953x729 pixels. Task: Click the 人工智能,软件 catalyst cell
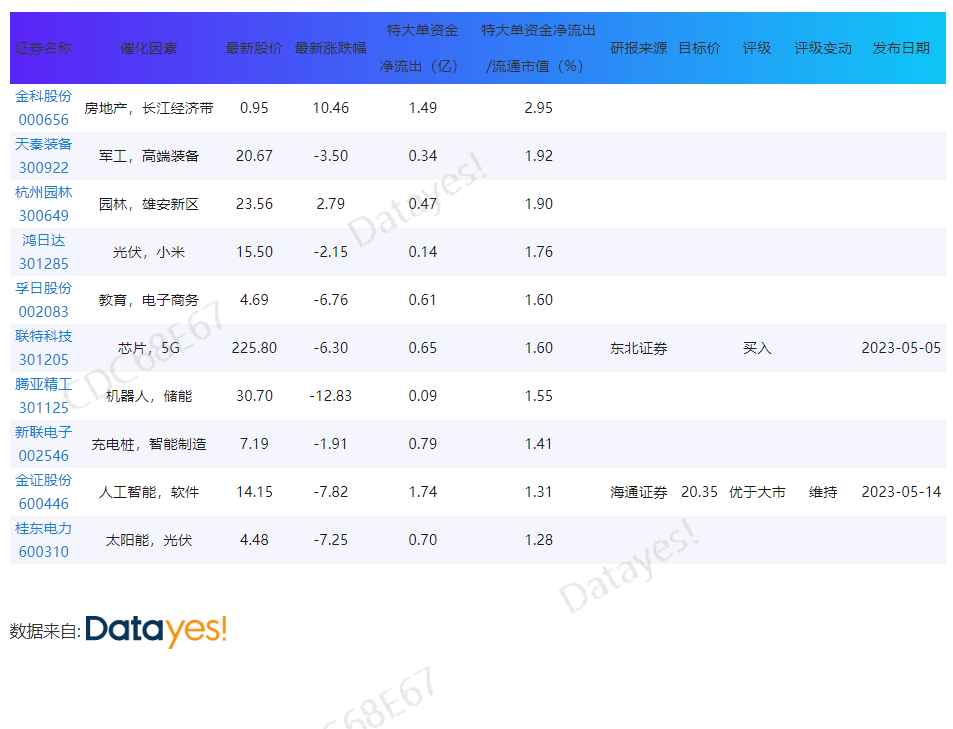tap(149, 492)
